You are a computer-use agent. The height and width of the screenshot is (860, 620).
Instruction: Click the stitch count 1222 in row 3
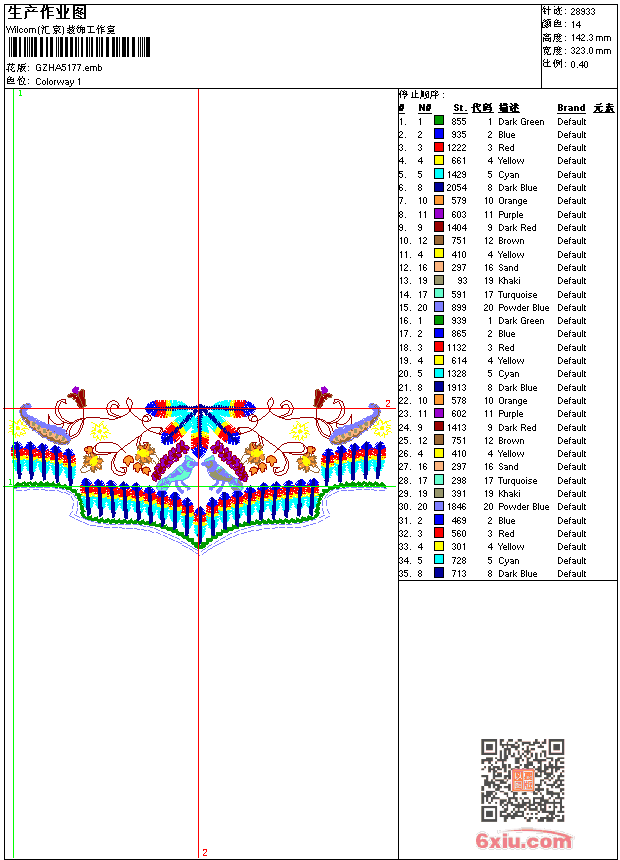456,148
